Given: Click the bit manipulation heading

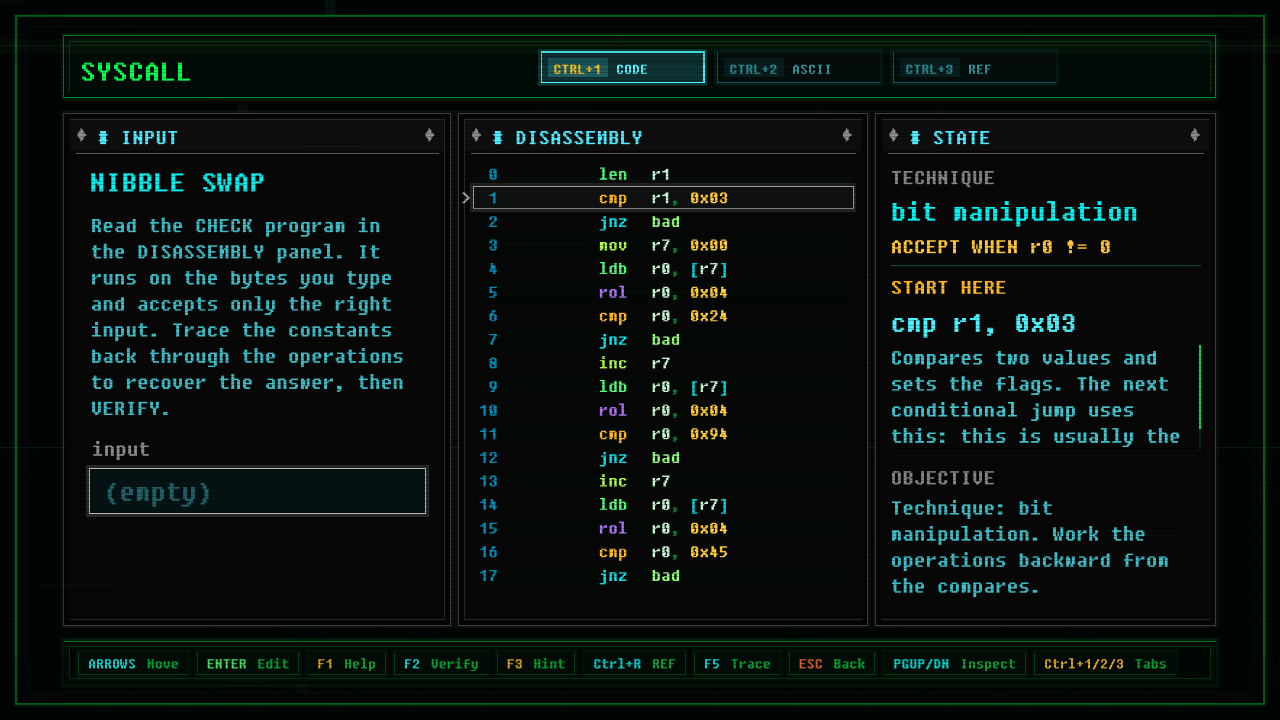Looking at the screenshot, I should point(1014,212).
